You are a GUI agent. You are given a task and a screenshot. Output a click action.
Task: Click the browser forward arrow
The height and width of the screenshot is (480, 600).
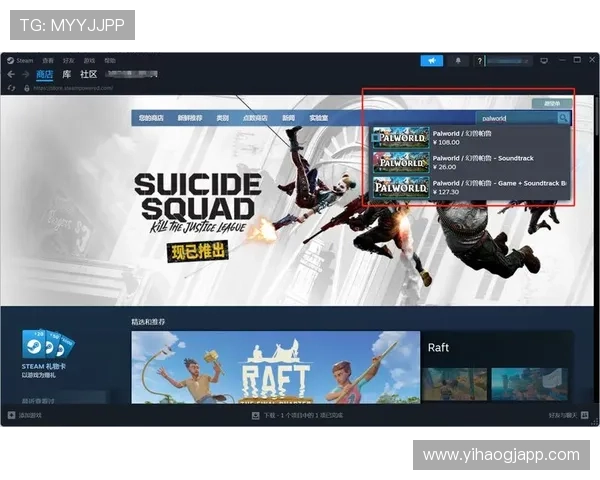(24, 74)
